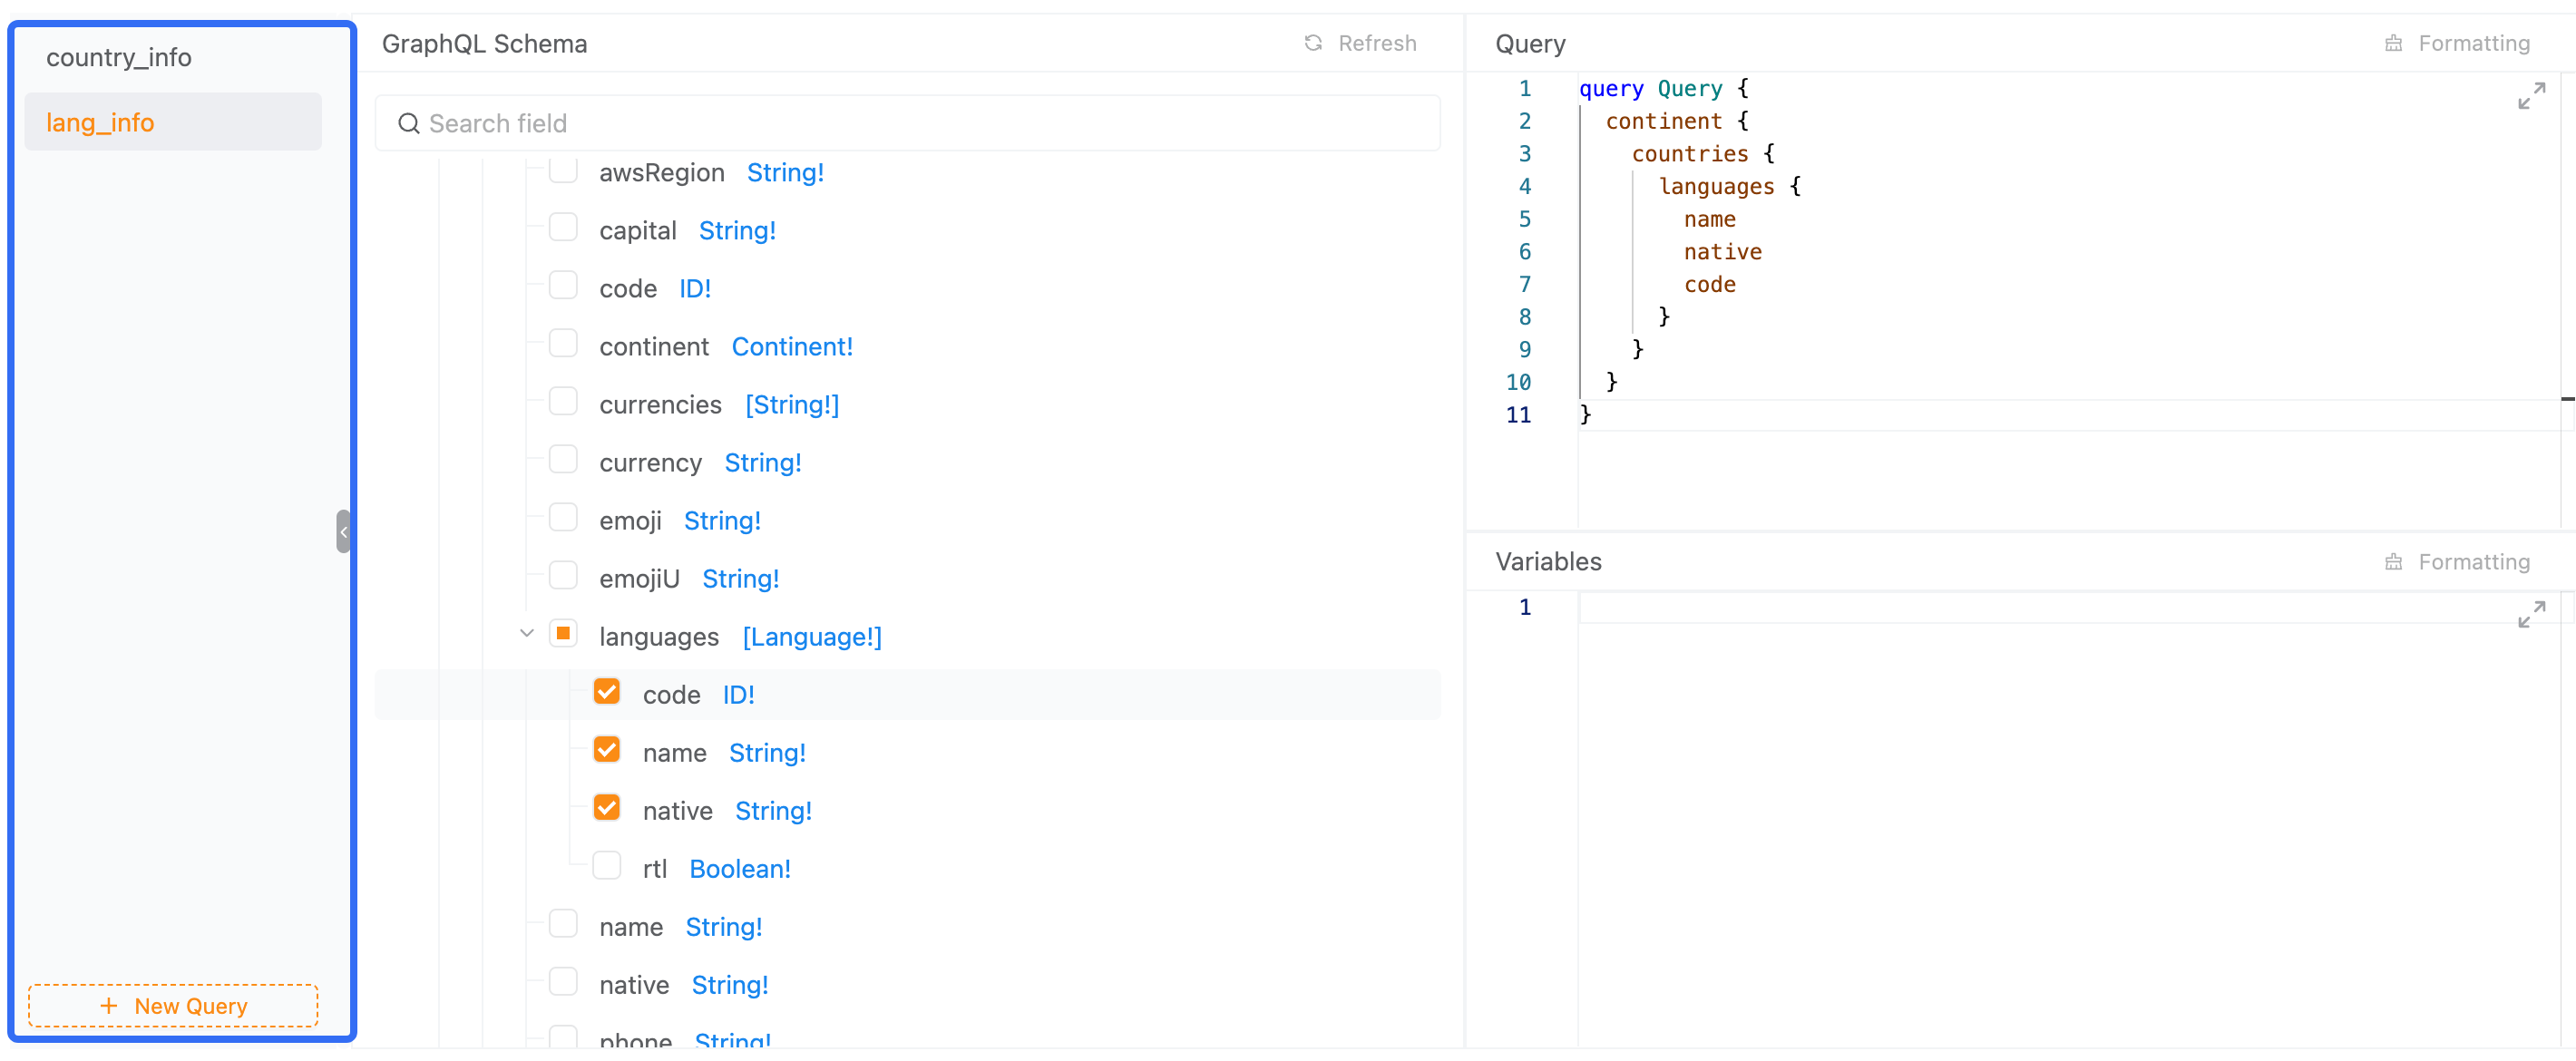2576x1061 pixels.
Task: Check the country name String! checkbox
Action: (563, 924)
